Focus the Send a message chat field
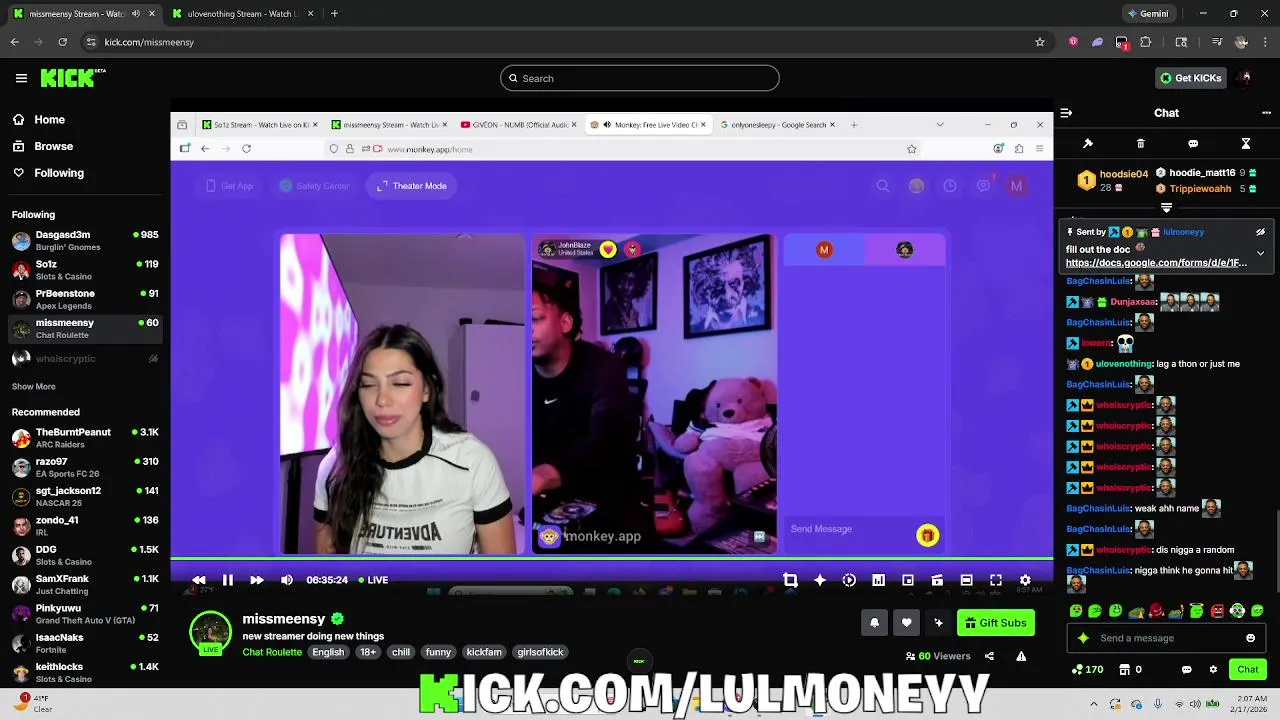 pyautogui.click(x=1165, y=638)
